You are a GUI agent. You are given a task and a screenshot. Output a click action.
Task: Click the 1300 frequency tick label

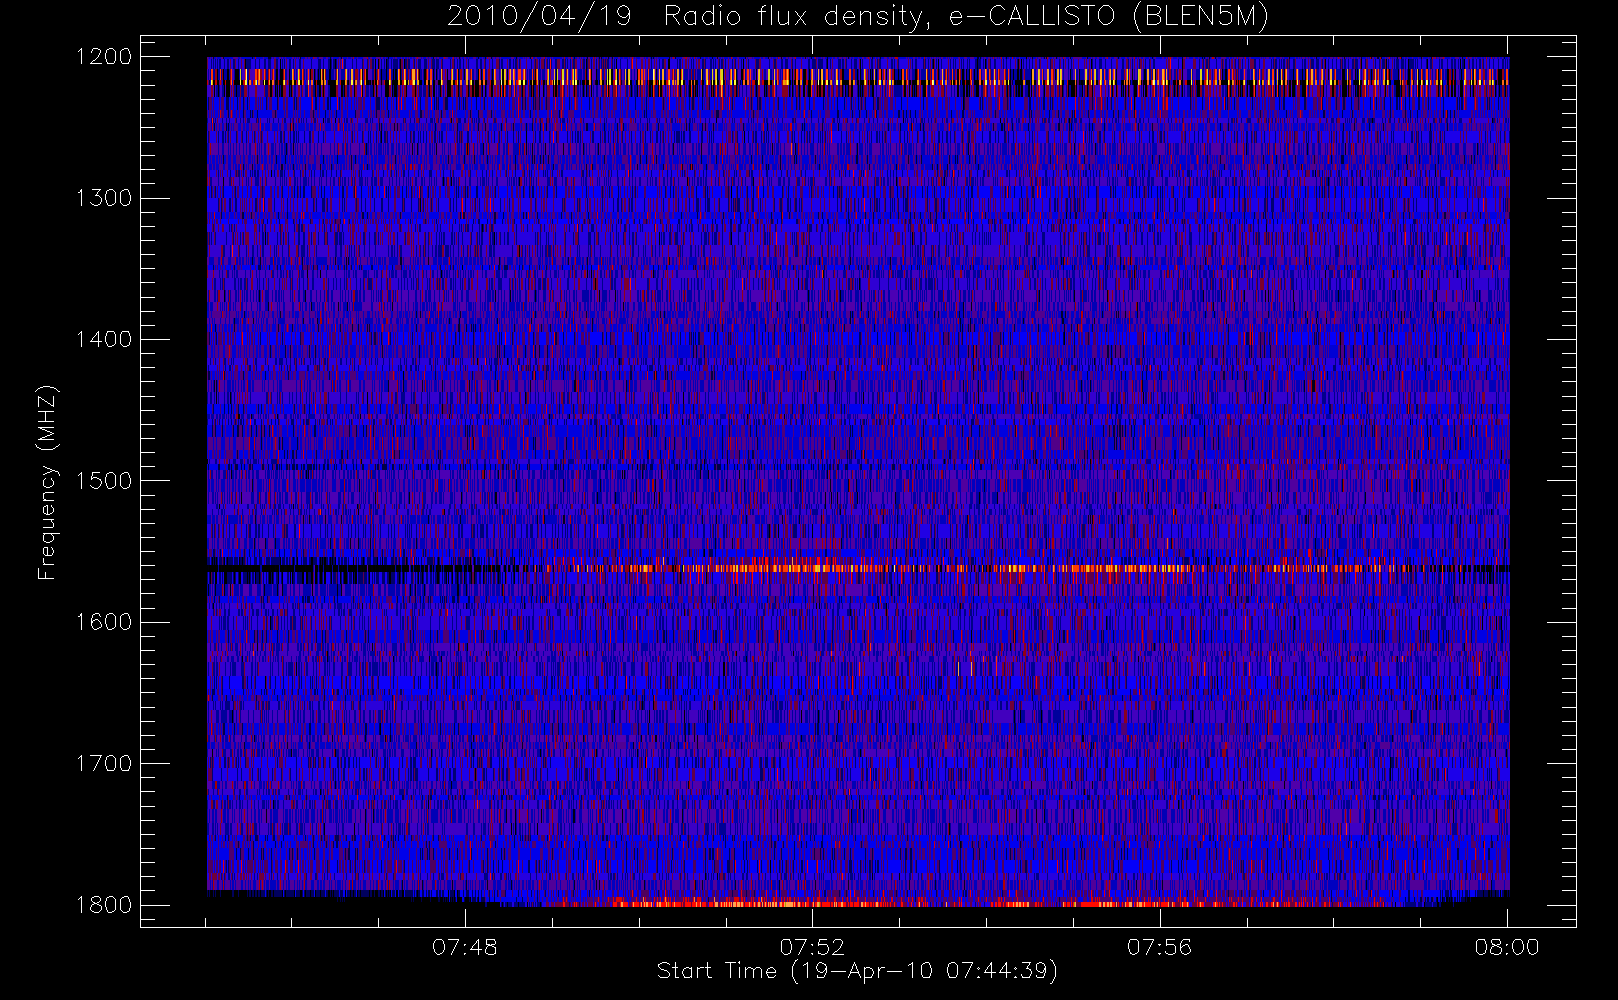[104, 198]
